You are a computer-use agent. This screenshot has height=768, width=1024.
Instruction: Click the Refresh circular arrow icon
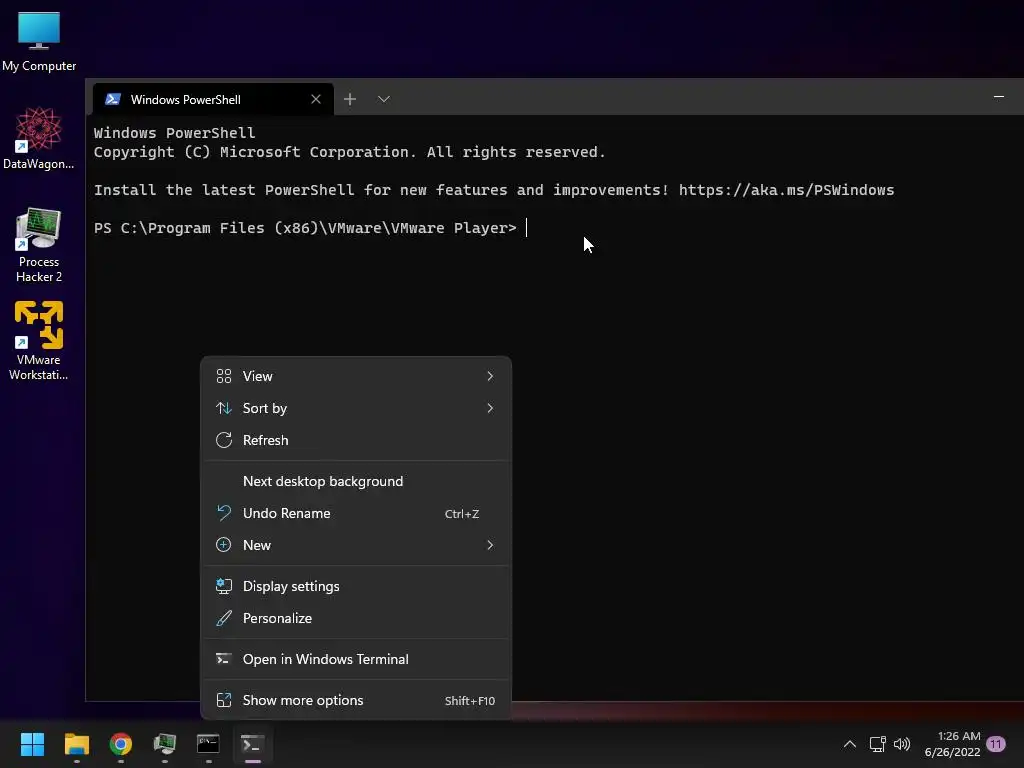click(224, 440)
